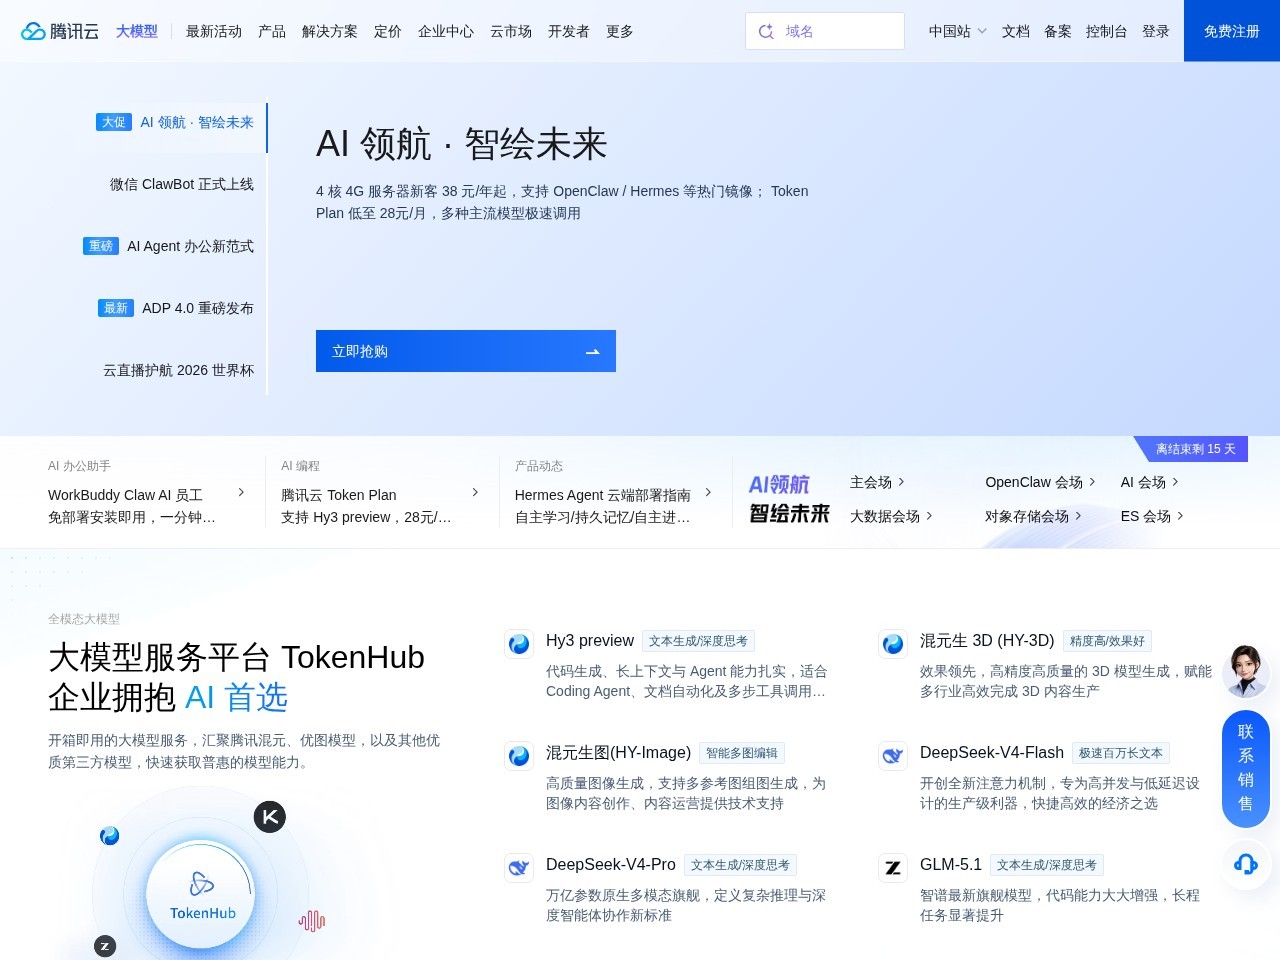Viewport: 1280px width, 960px height.
Task: Open the 大模型 nav menu
Action: tap(137, 31)
